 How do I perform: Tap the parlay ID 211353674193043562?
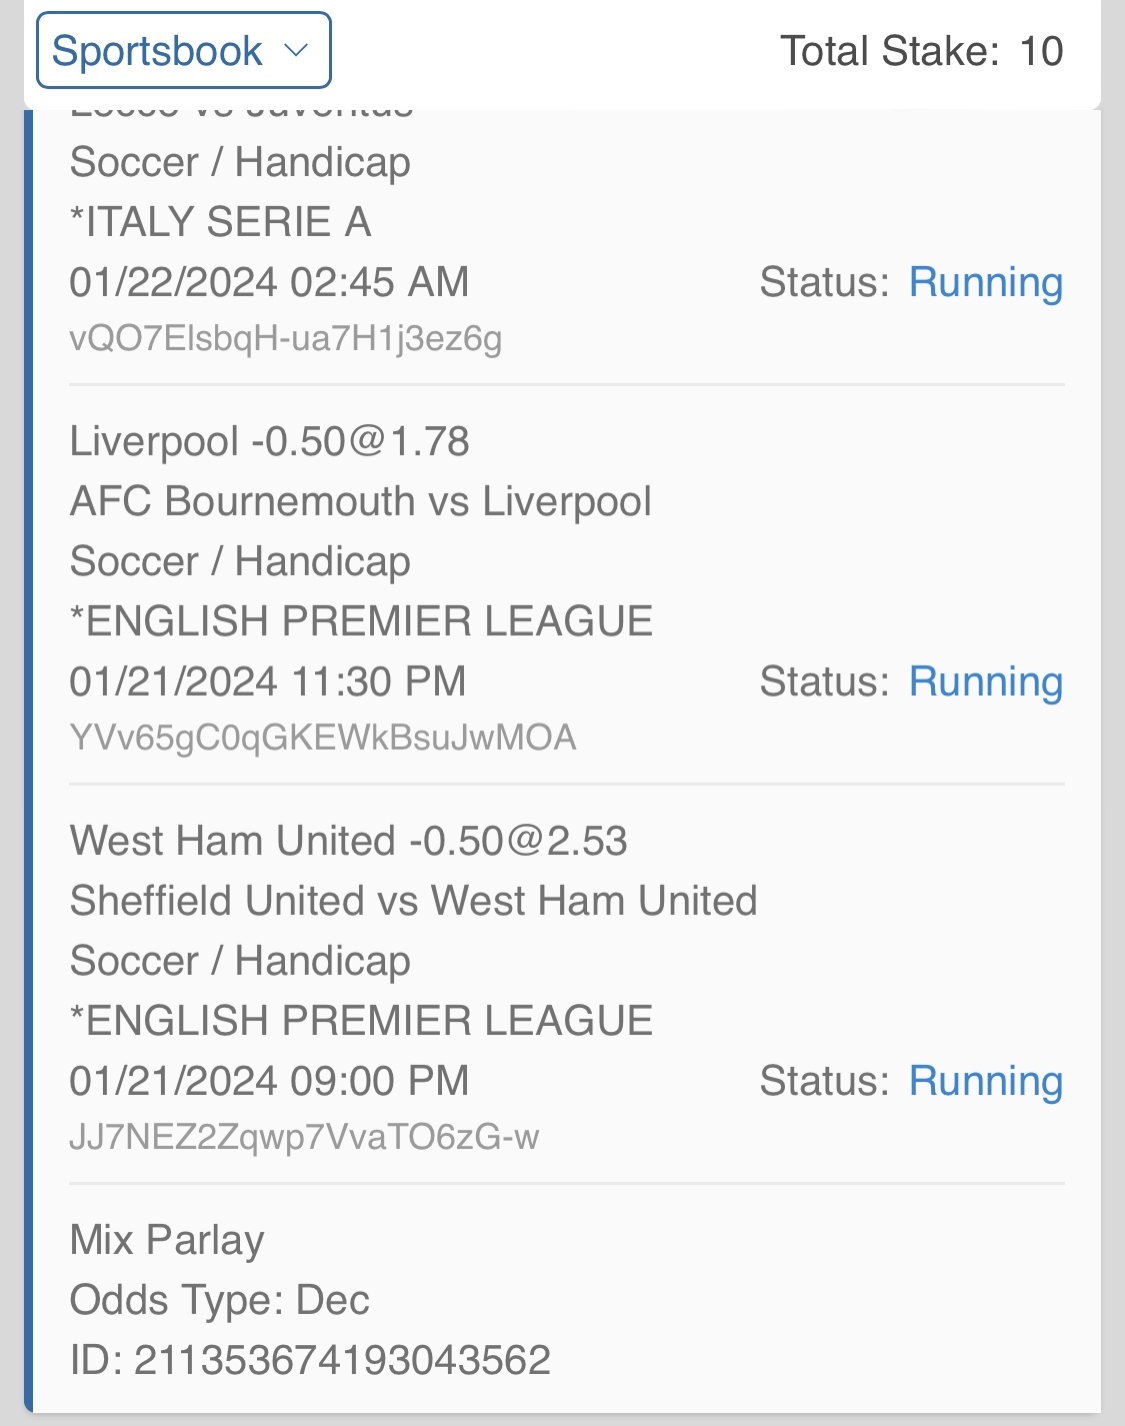point(310,1360)
